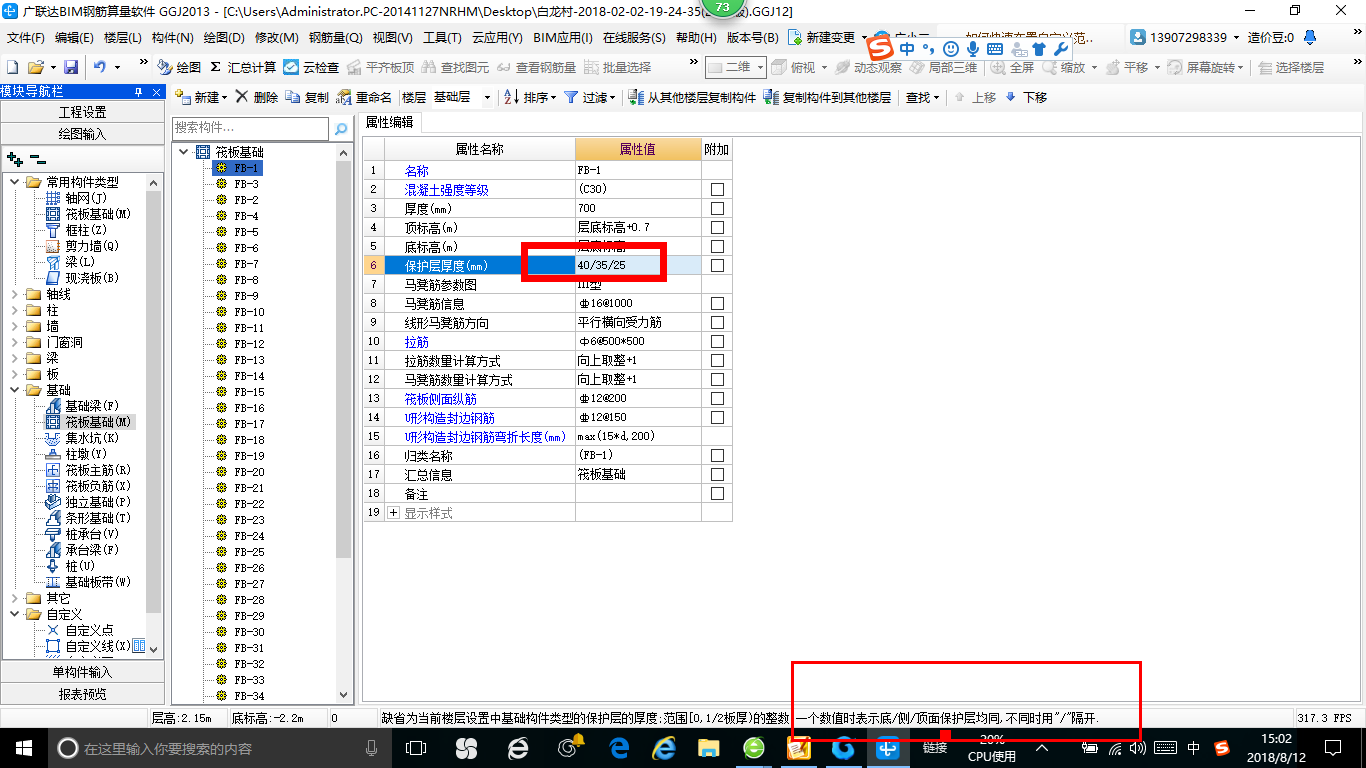This screenshot has width=1366, height=768.
Task: Tick the 附加 checkbox for 拉筋
Action: [x=717, y=341]
